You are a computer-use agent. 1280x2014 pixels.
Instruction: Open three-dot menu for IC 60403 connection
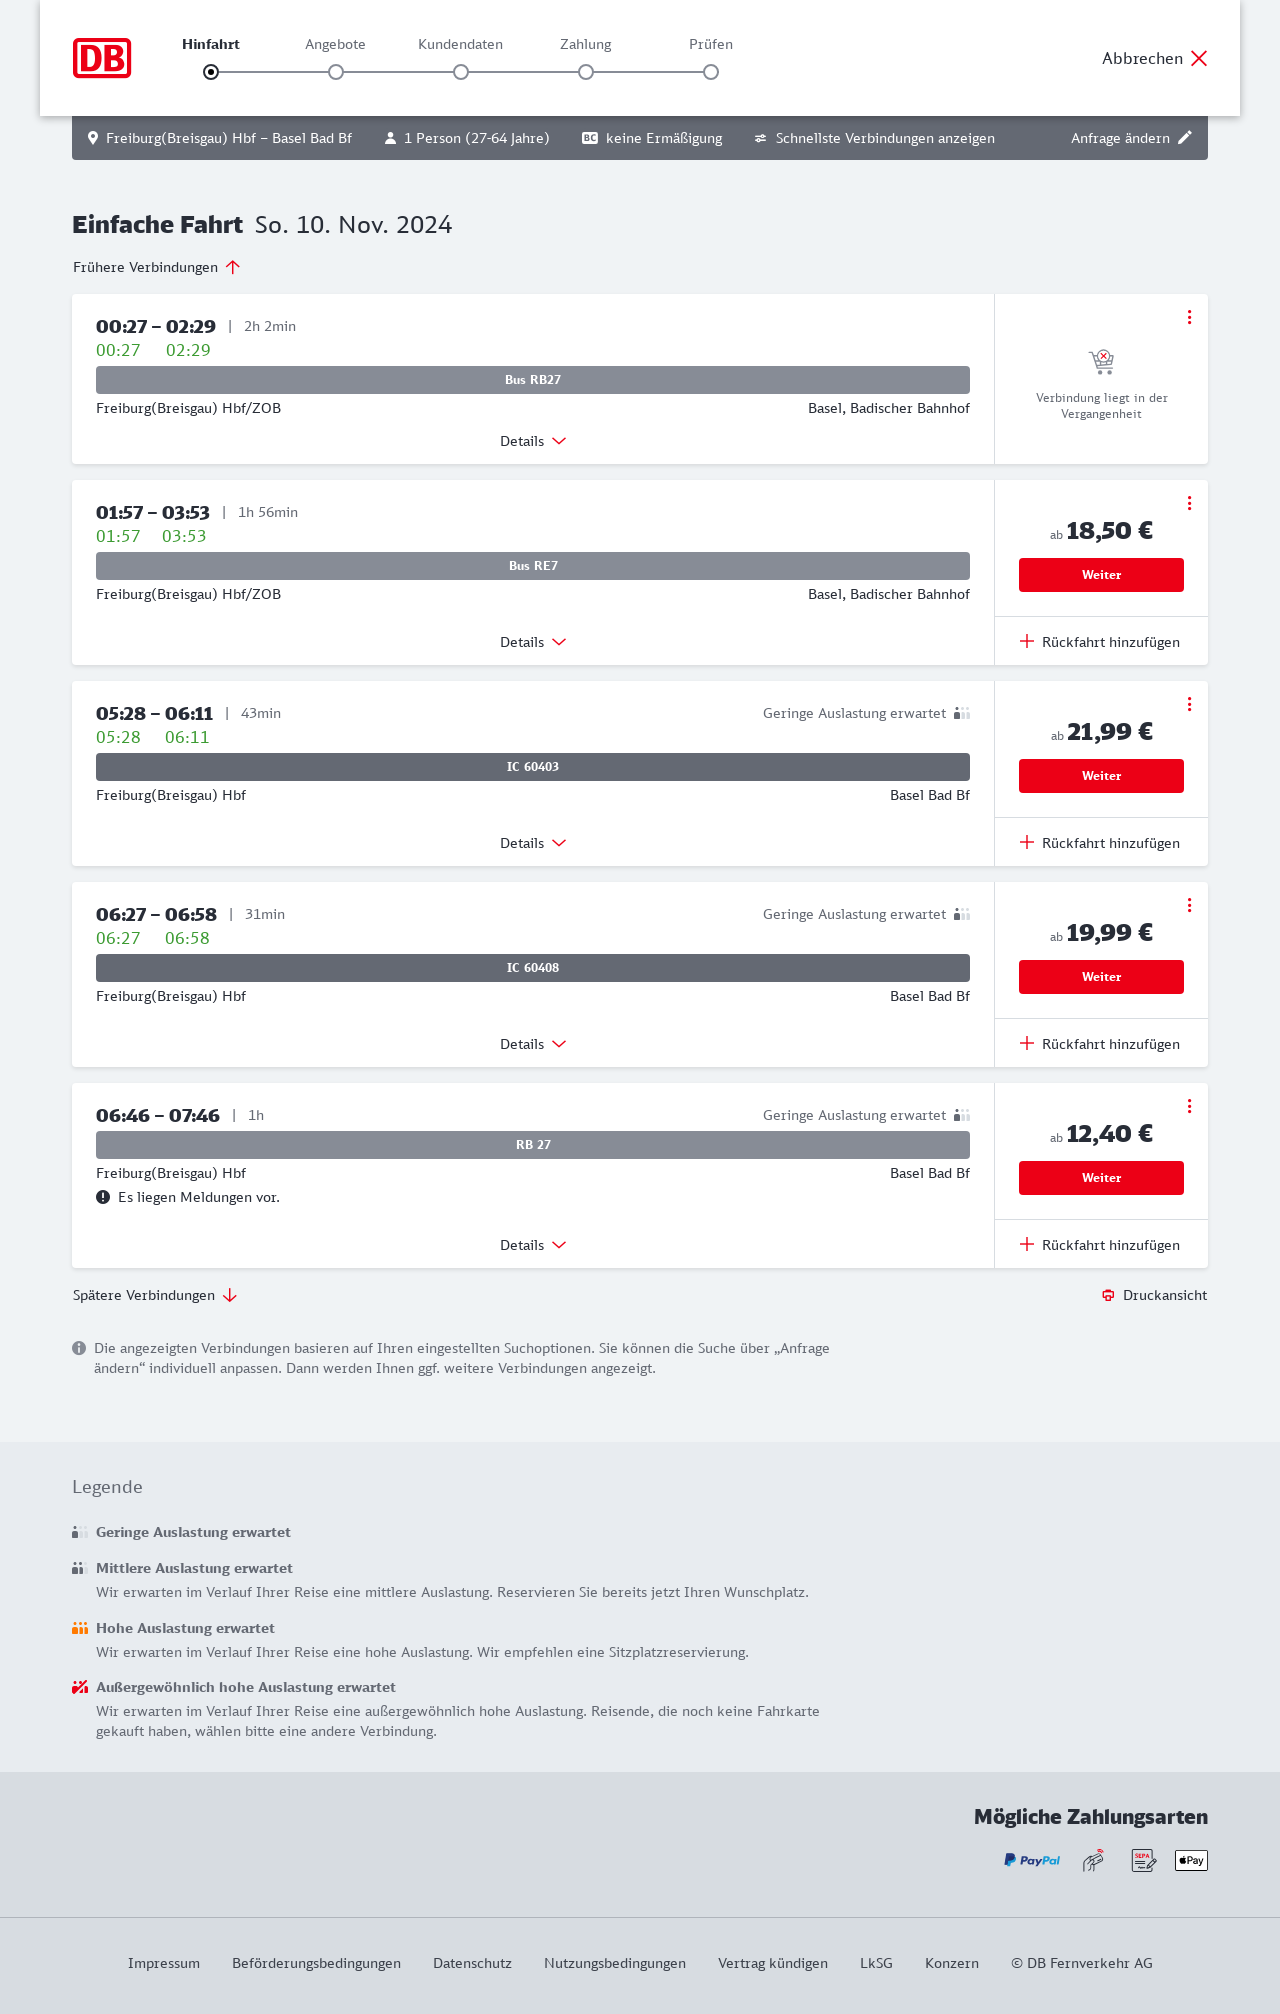[1189, 704]
